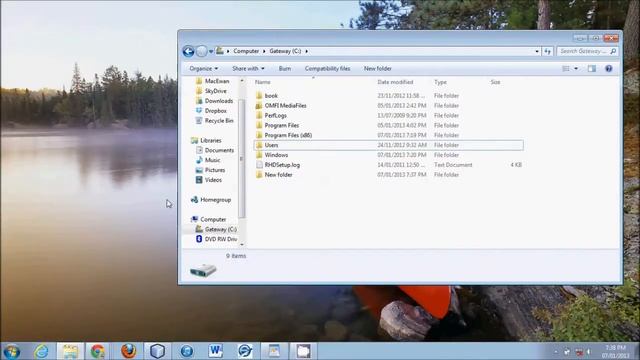This screenshot has height=360, width=640.
Task: Select SkyDrive in the navigation pane
Action: coord(216,91)
